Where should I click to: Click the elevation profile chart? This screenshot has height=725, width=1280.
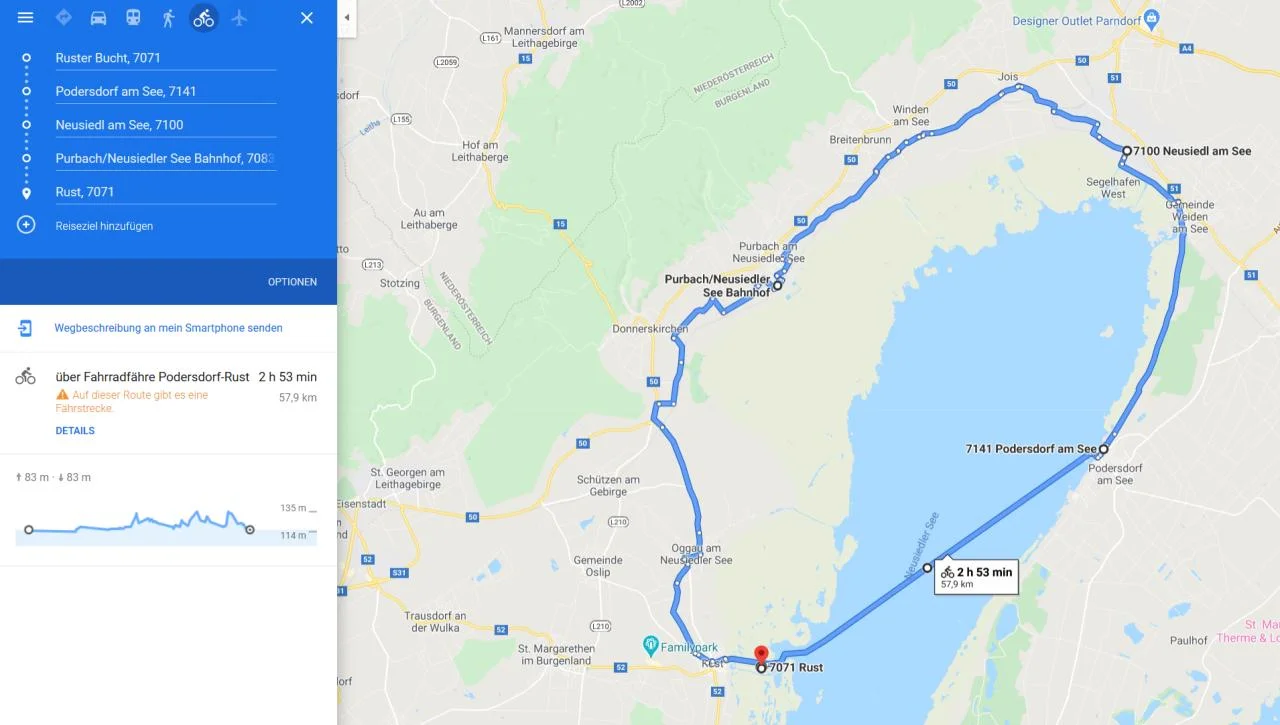[166, 521]
